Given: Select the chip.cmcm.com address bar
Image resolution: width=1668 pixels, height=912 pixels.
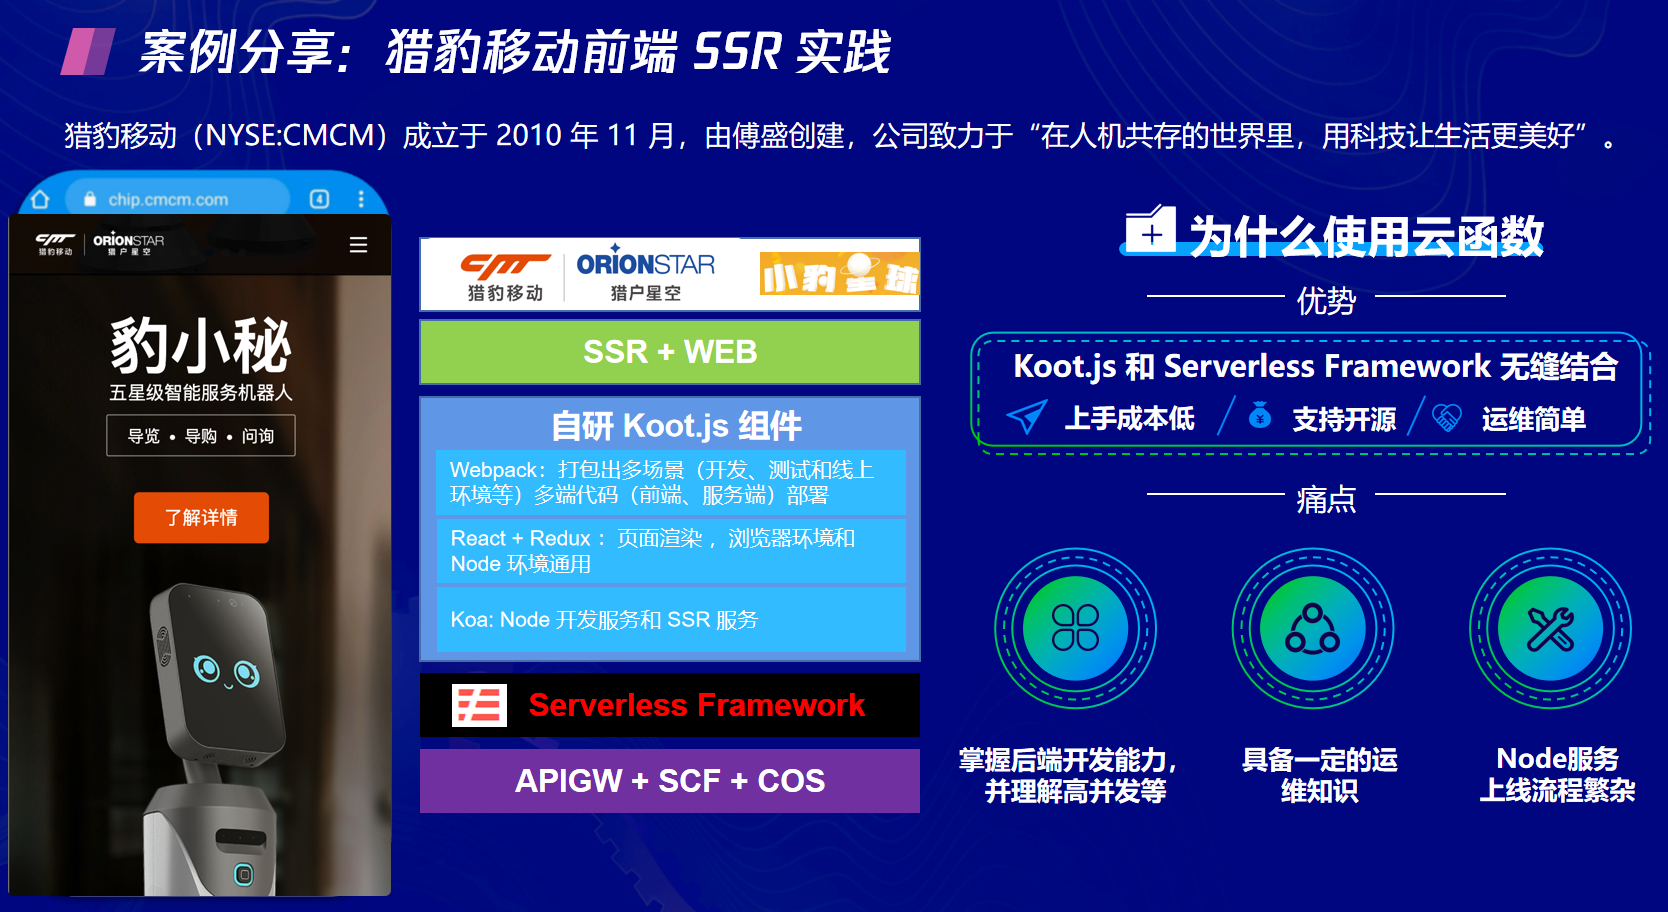Looking at the screenshot, I should (x=178, y=199).
